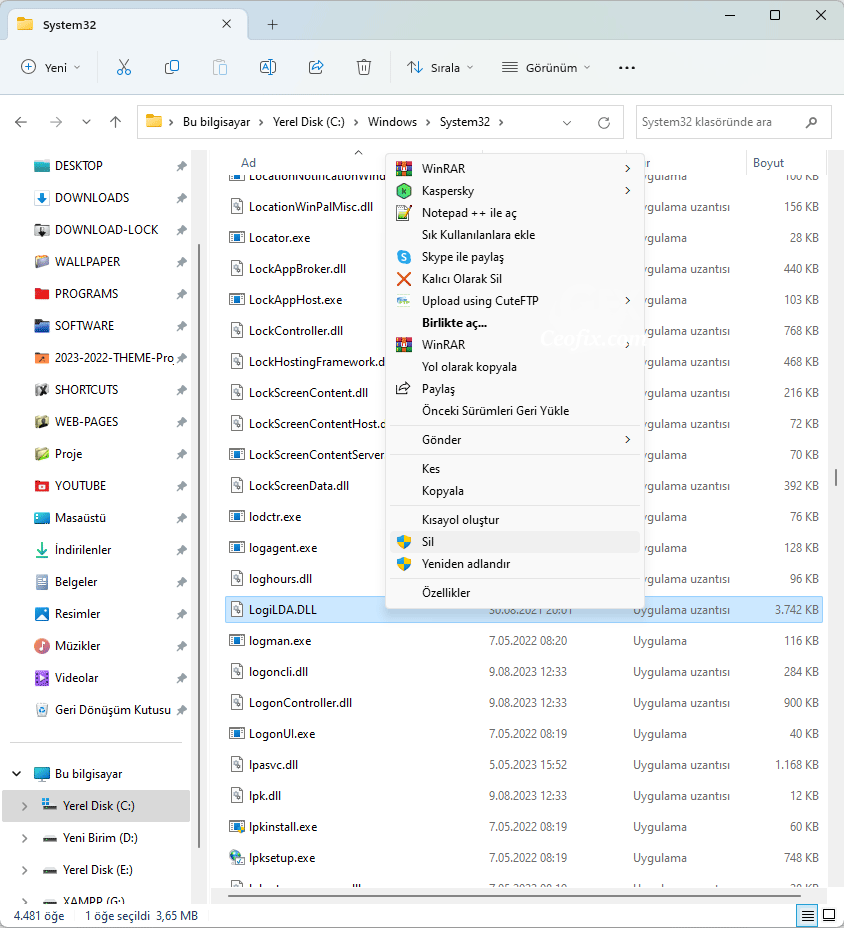Choose Kopyala in context menu
The width and height of the screenshot is (844, 928).
(515, 491)
